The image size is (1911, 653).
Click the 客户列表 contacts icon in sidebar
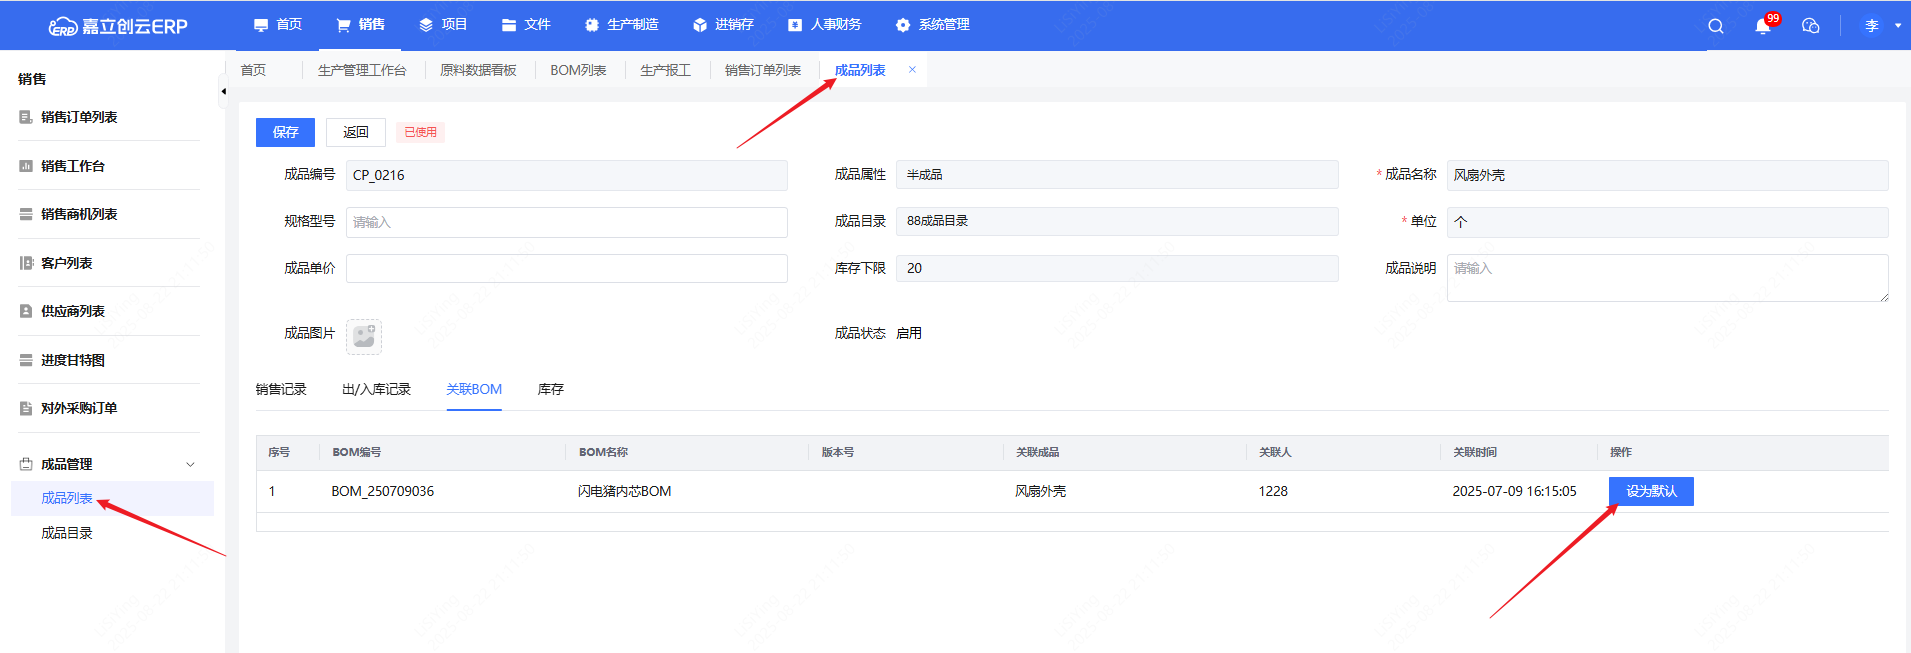(x=26, y=263)
